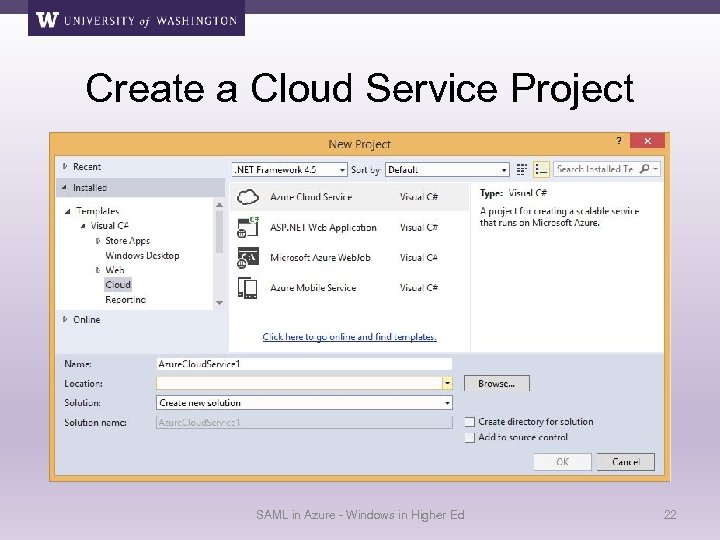The image size is (720, 540).
Task: Select the Store Apps tree item
Action: pyautogui.click(x=128, y=241)
